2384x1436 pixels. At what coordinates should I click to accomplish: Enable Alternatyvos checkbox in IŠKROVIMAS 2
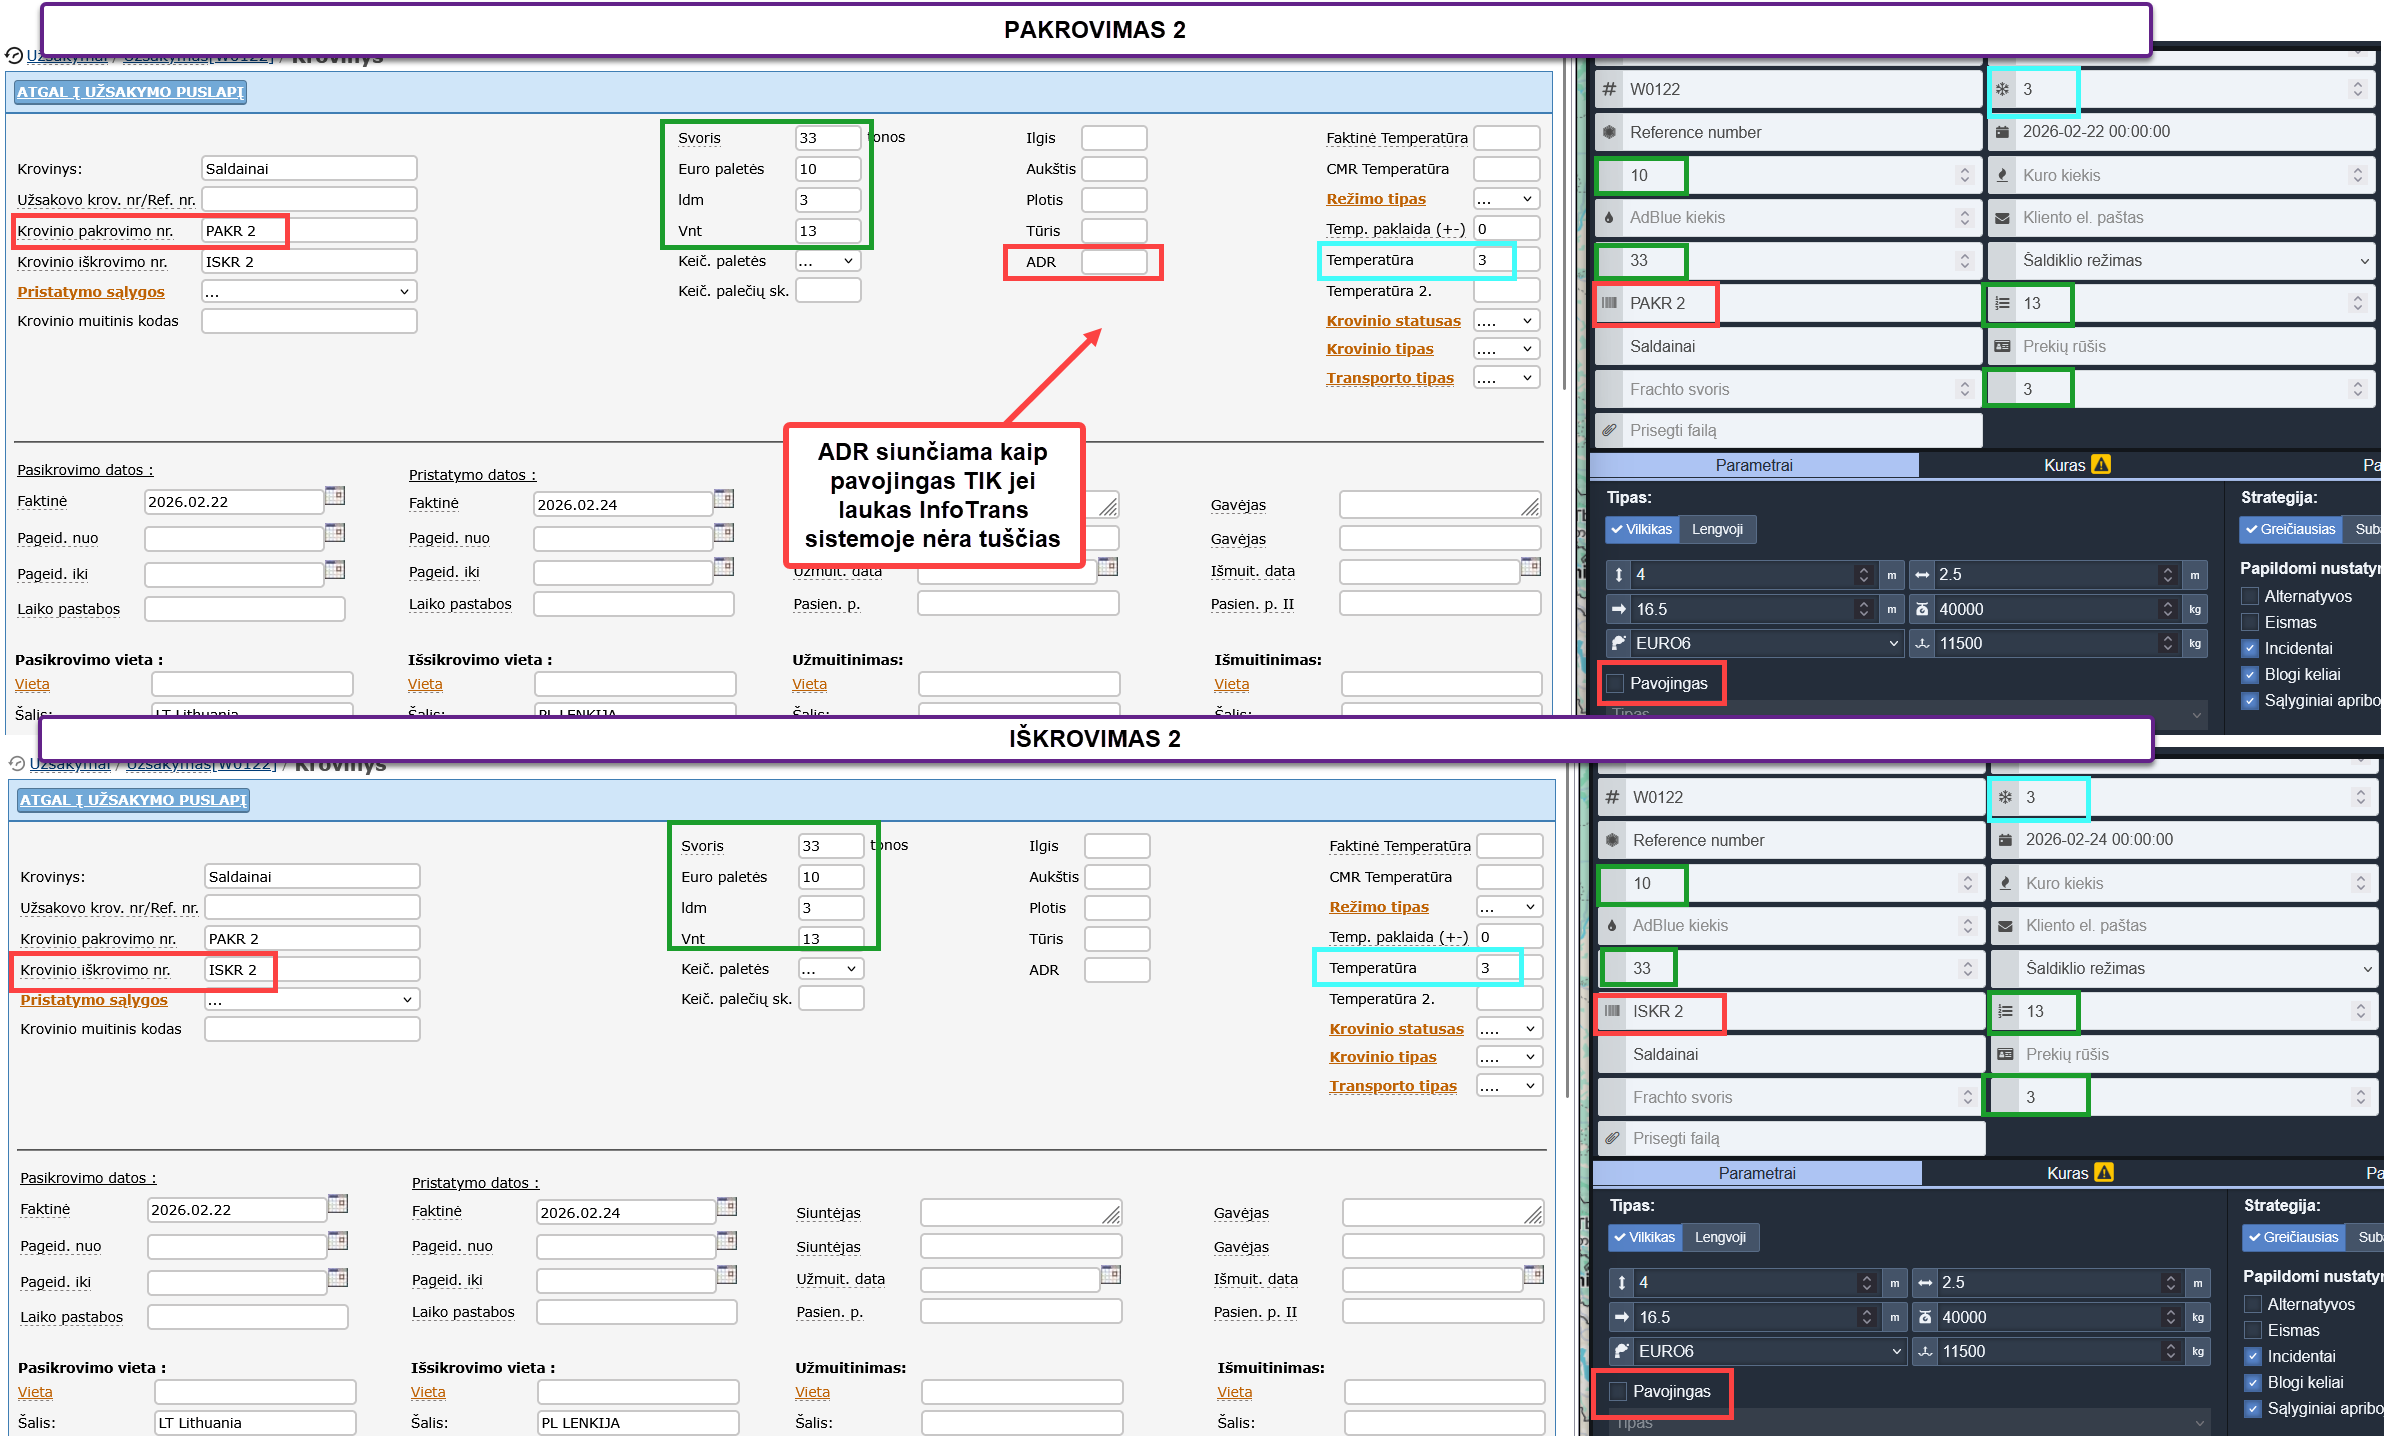pos(2253,1304)
